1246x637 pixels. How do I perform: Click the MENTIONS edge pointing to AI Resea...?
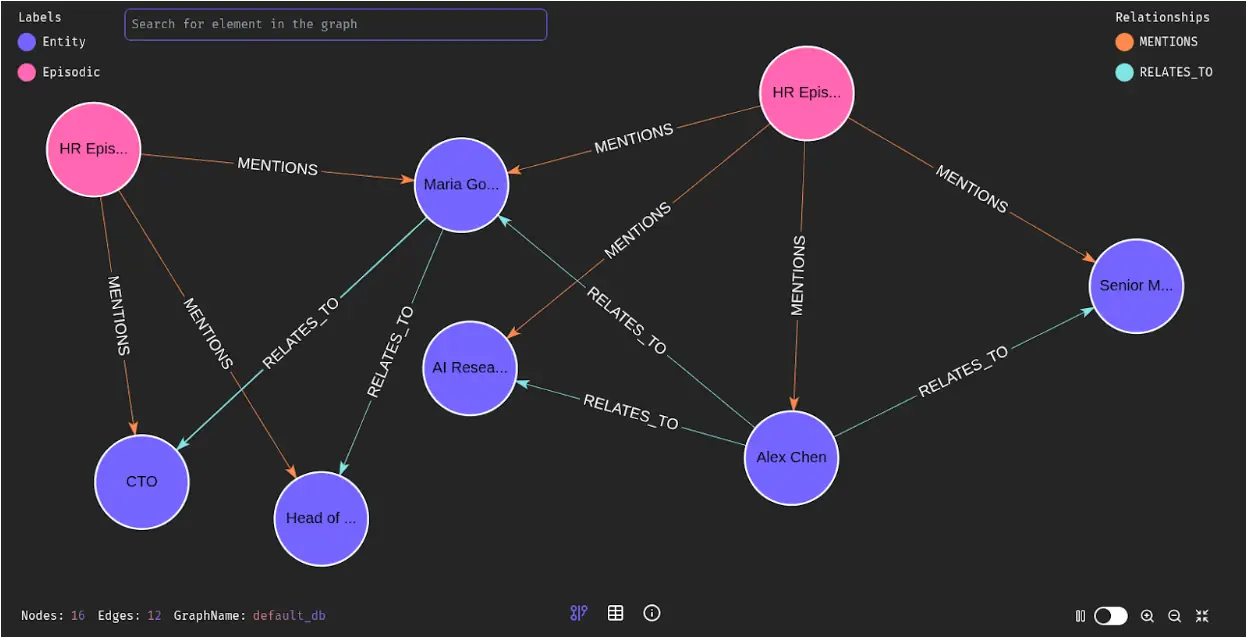coord(637,231)
